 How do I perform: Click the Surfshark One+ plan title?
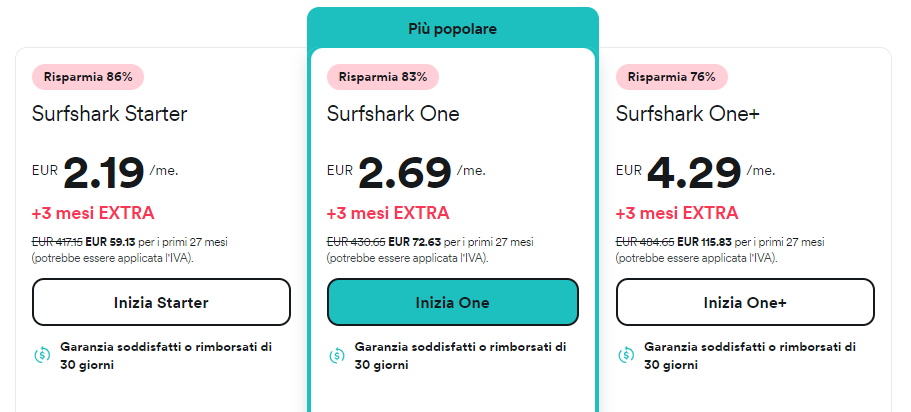[x=688, y=114]
